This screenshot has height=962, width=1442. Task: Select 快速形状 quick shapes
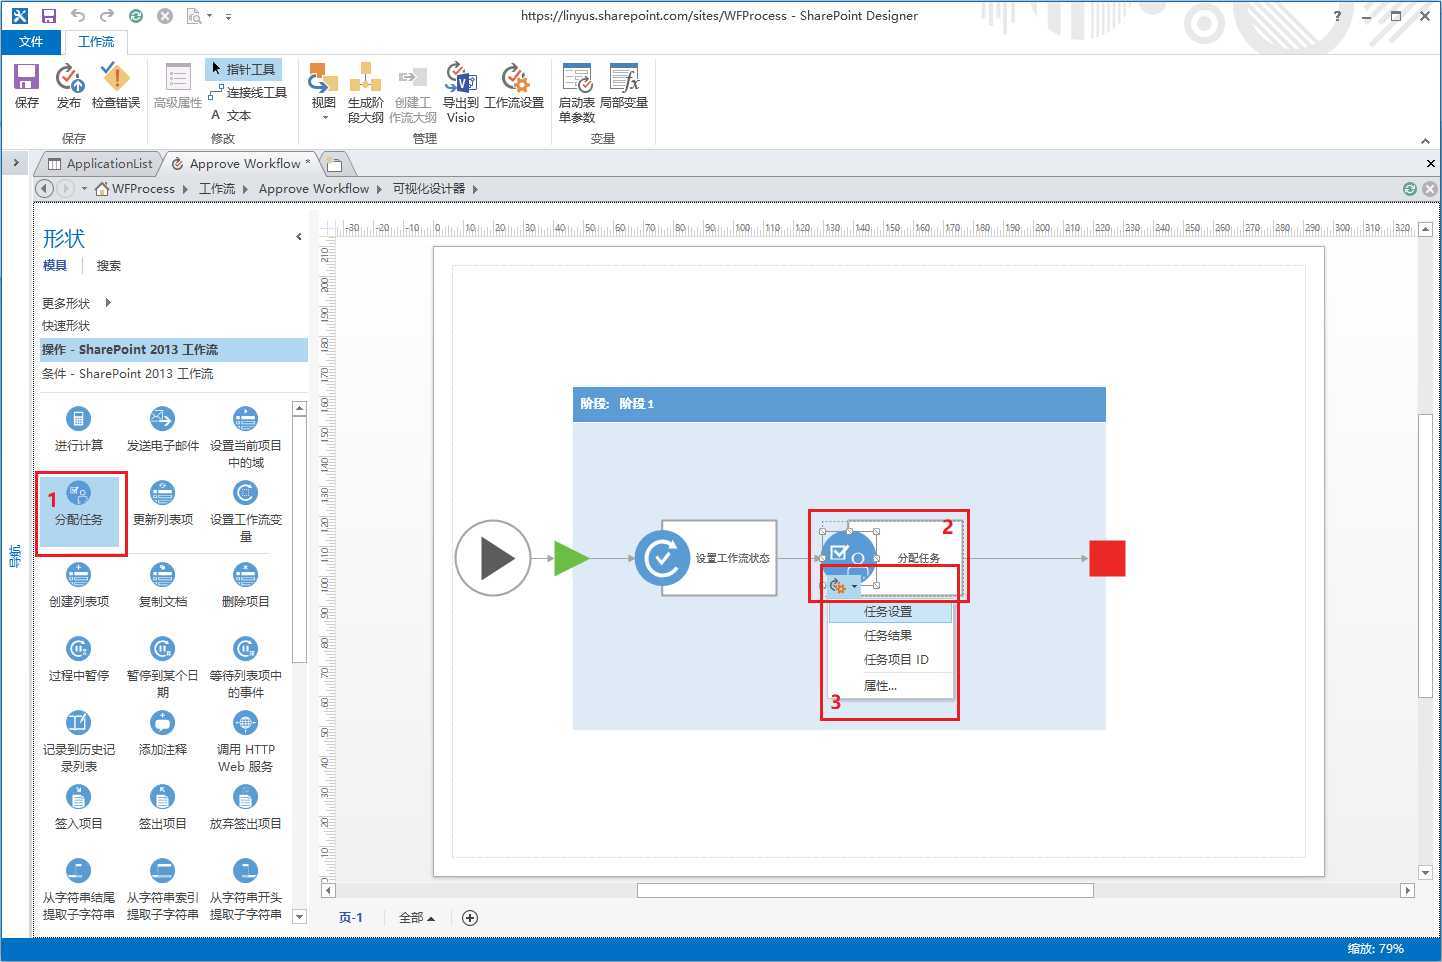[x=66, y=325]
